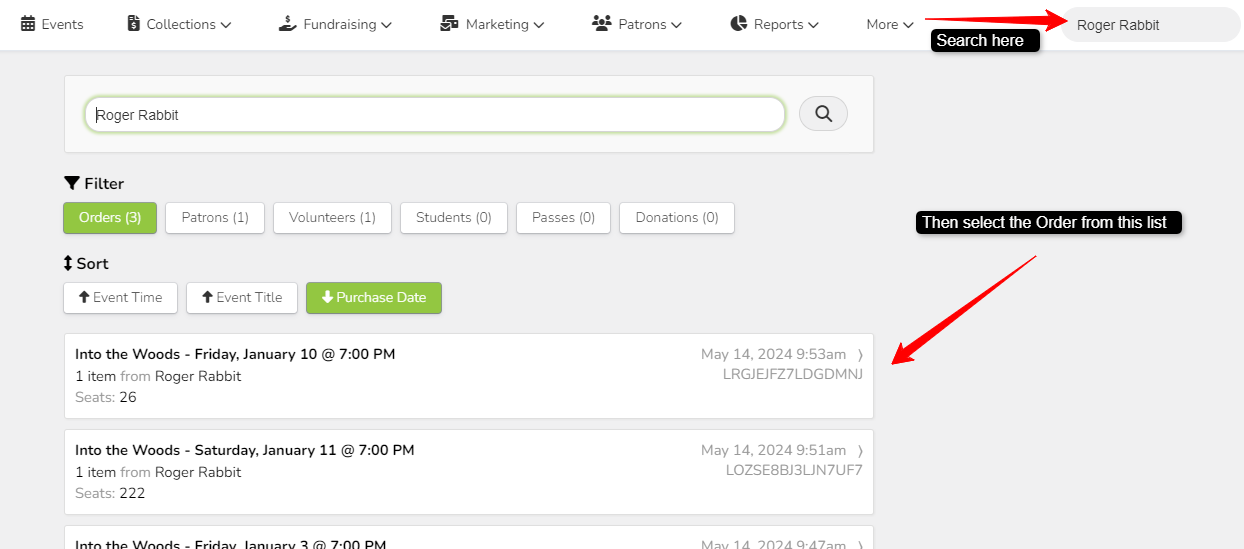Expand the More dropdown menu

click(x=889, y=24)
